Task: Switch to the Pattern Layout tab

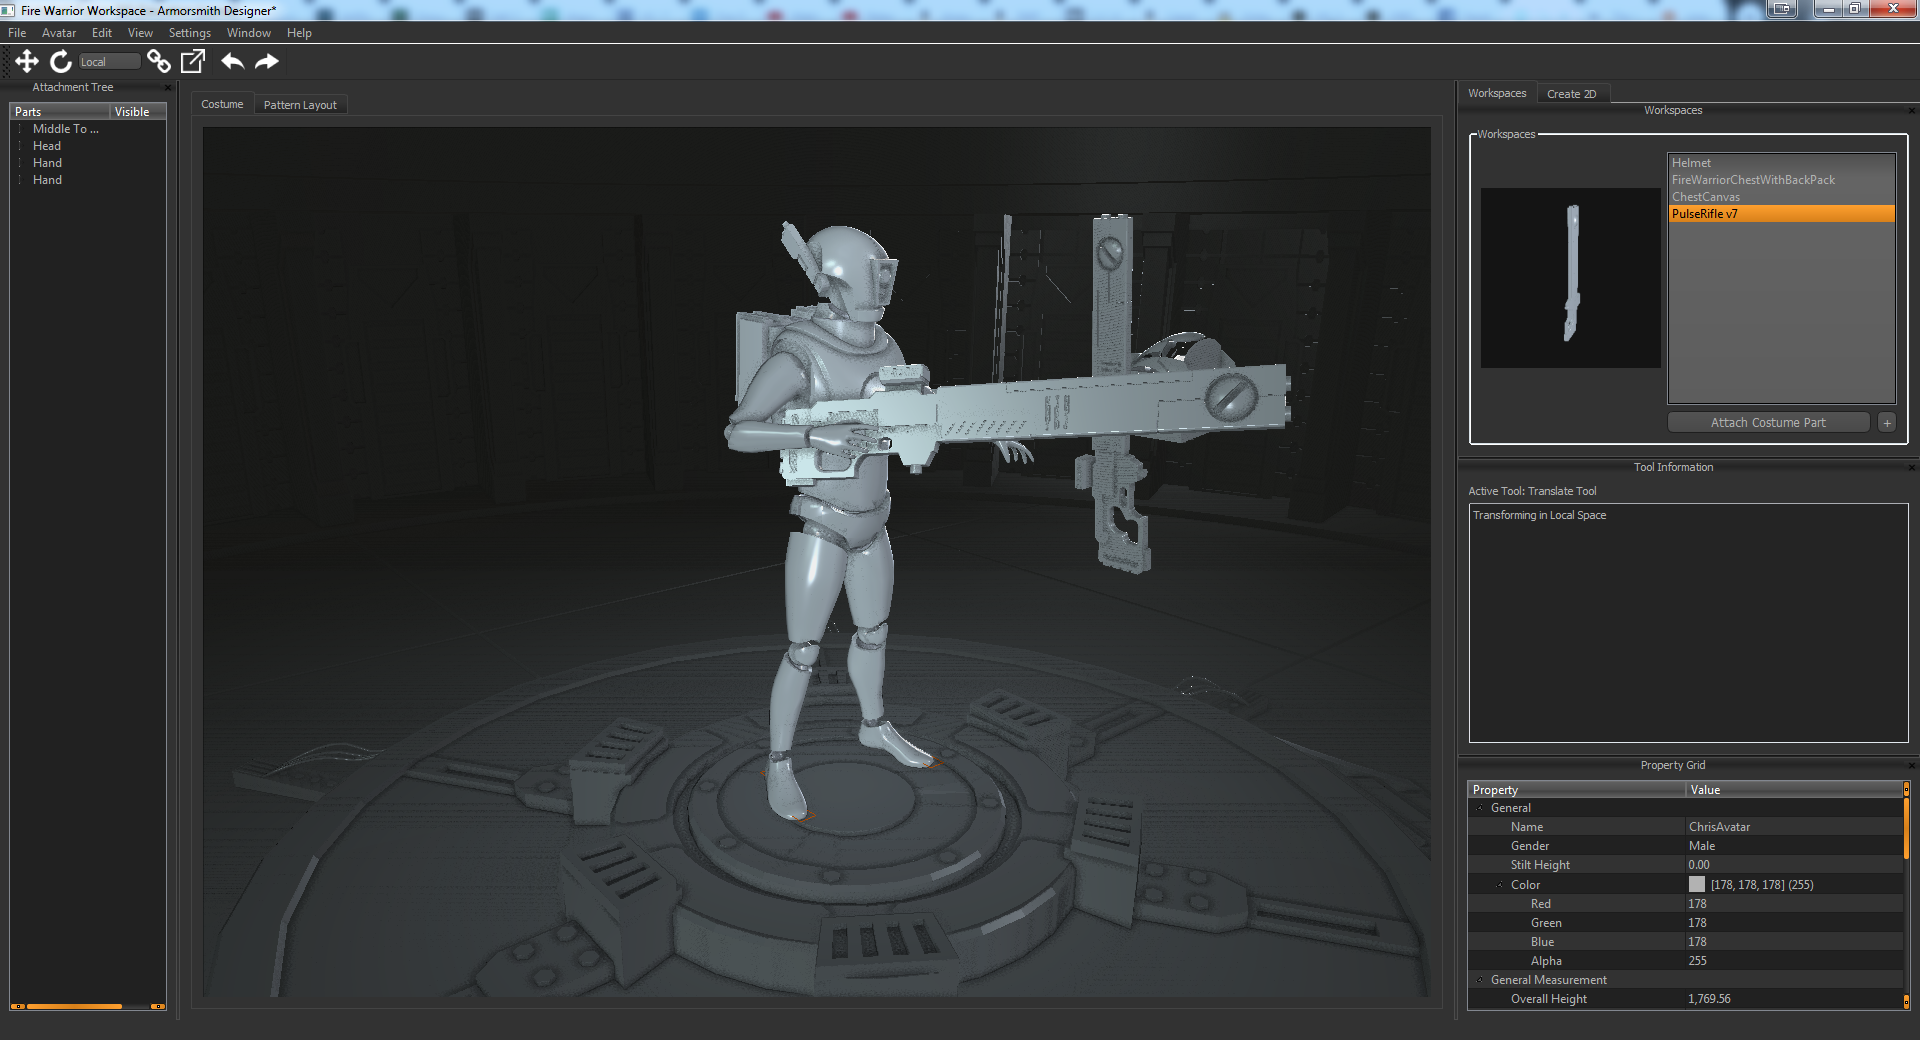Action: pos(300,104)
